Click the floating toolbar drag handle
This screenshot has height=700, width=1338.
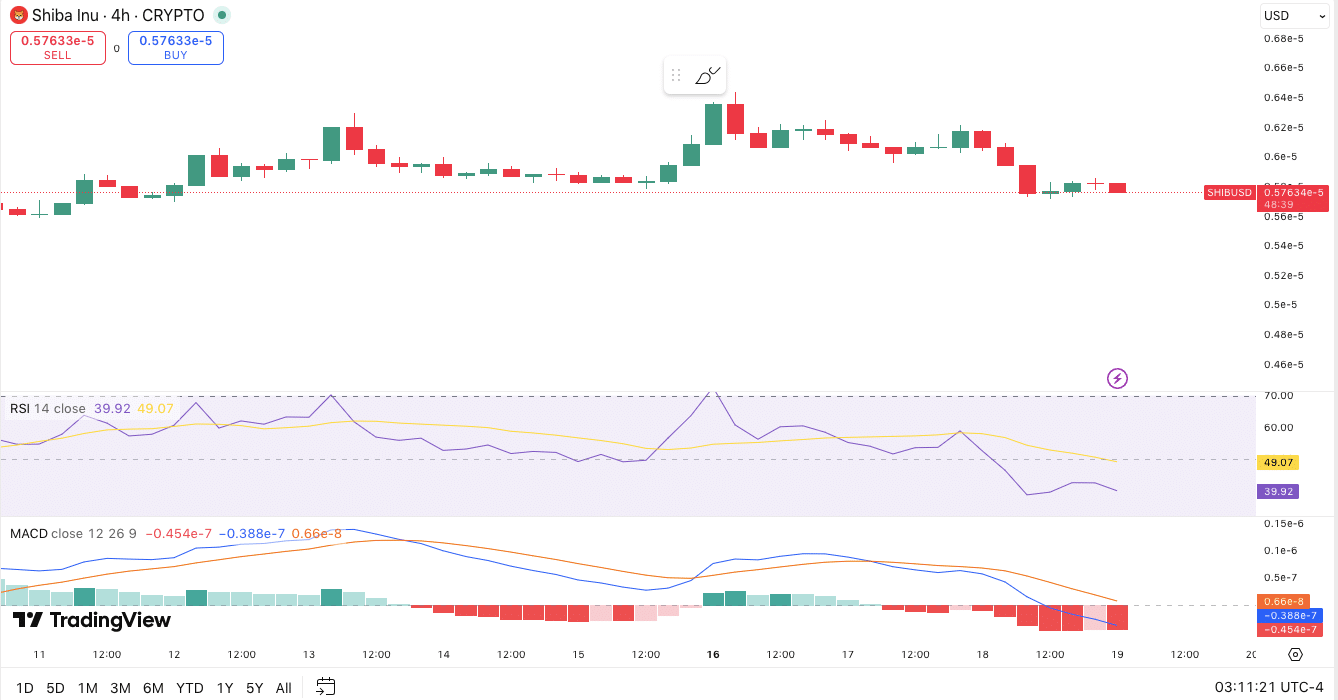[678, 74]
